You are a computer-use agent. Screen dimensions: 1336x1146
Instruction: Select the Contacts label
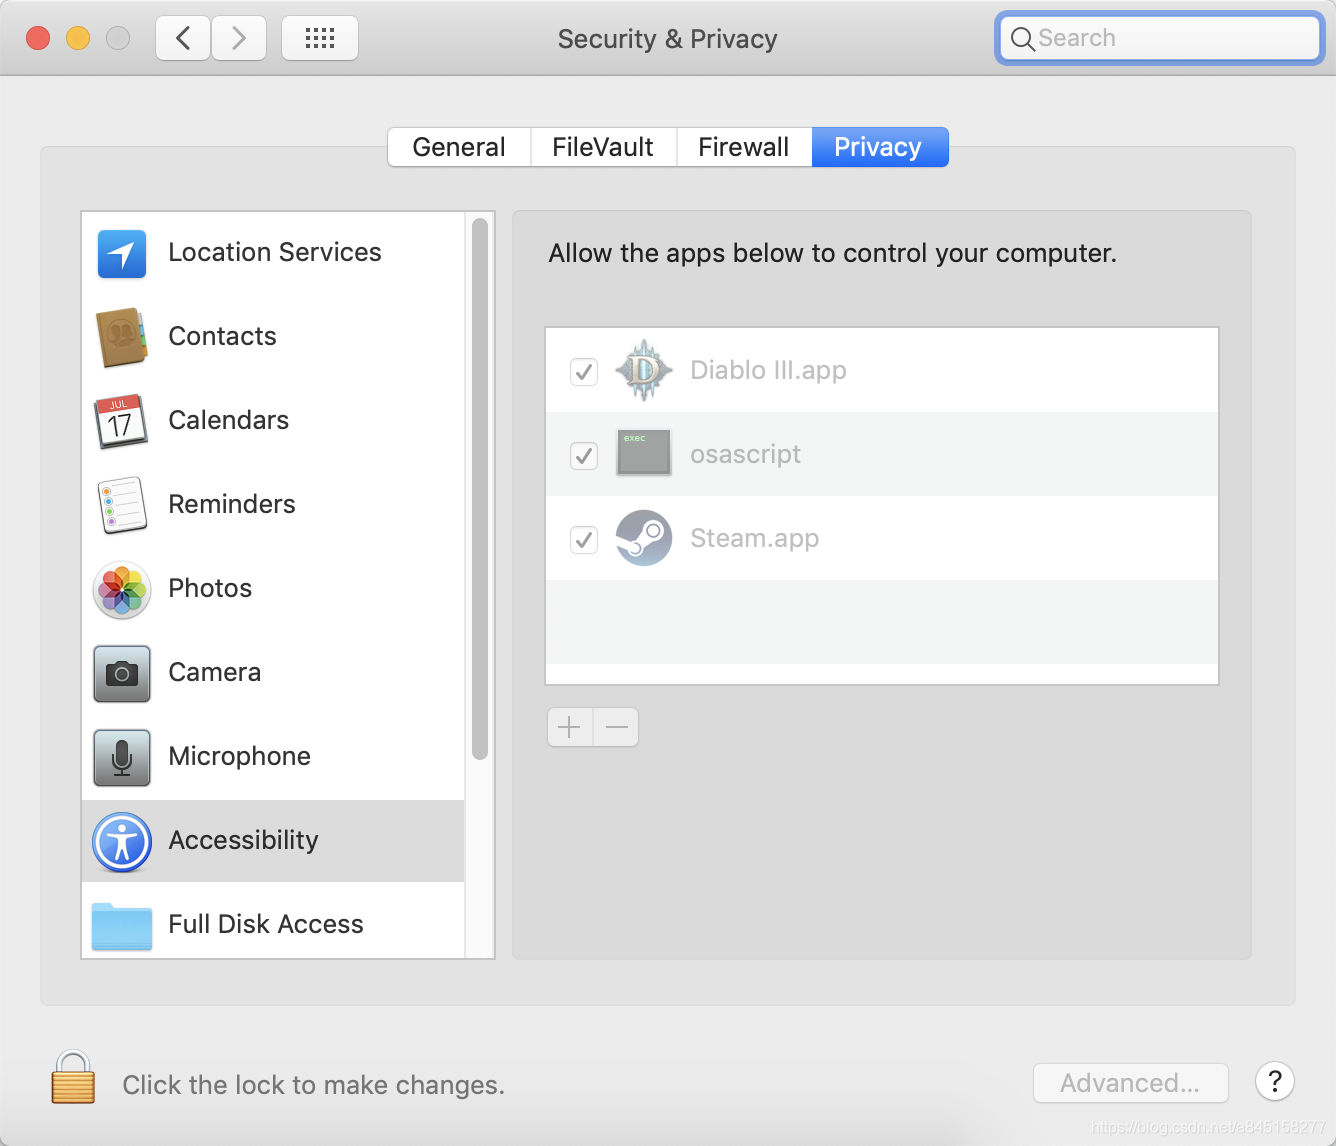(223, 336)
